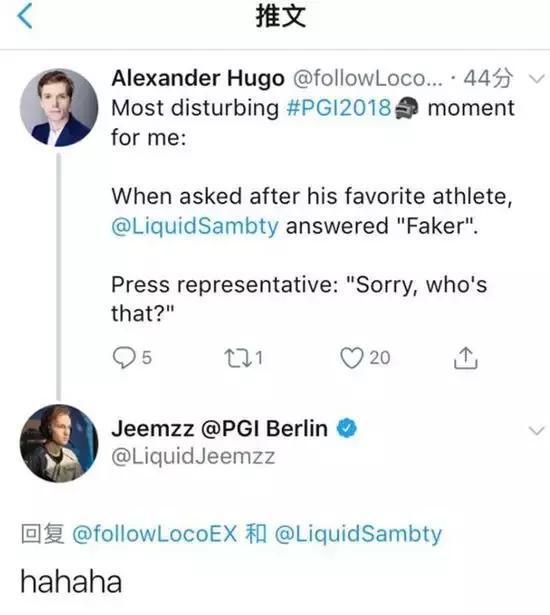Tap the 44分 timestamp on Hugo's tweet
The image size is (550, 615).
(x=488, y=78)
